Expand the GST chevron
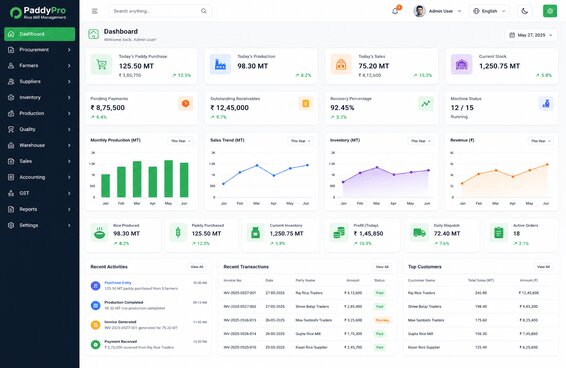 click(x=69, y=193)
